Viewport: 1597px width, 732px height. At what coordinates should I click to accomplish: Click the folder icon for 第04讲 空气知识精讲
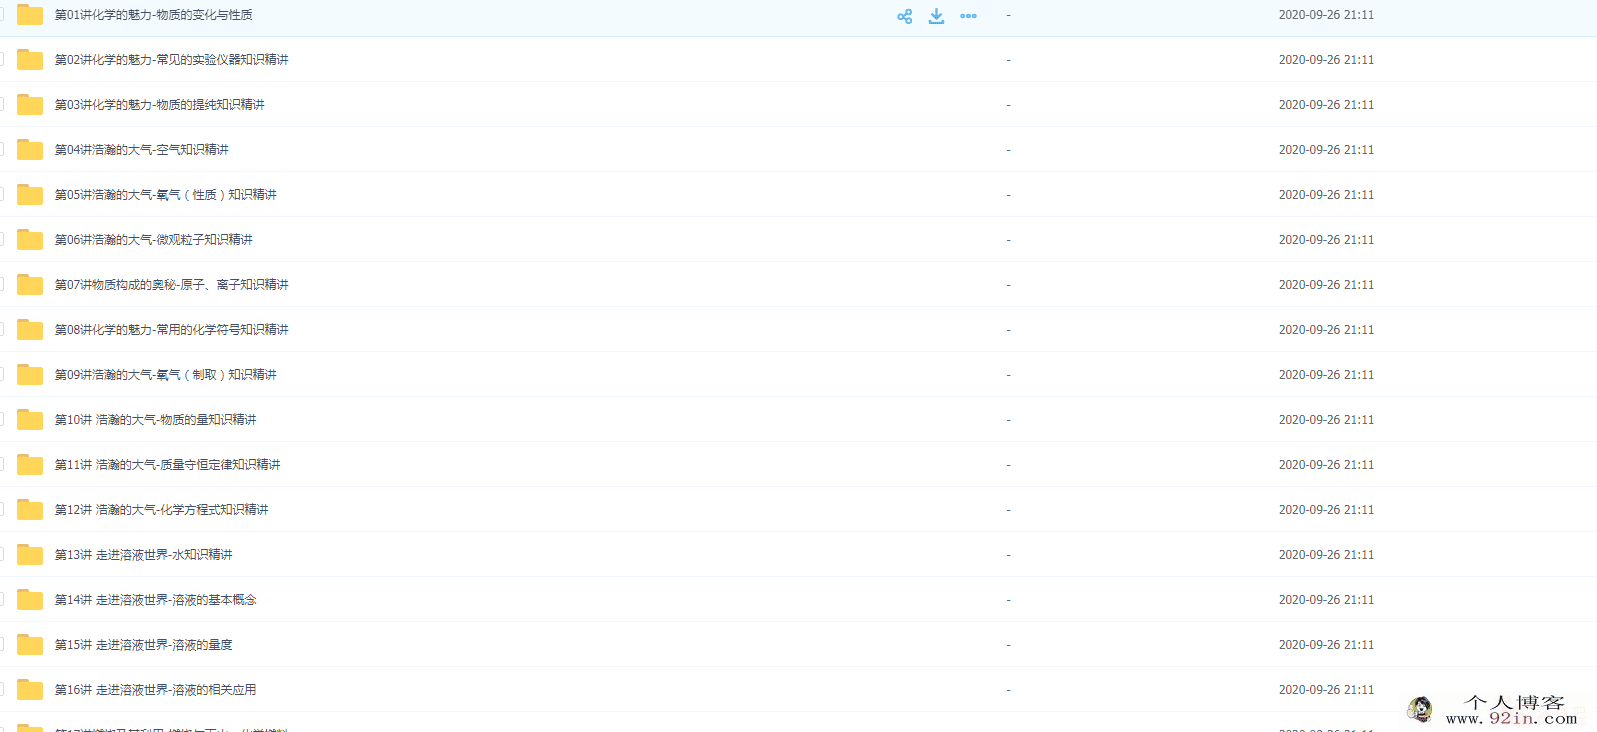[x=30, y=150]
